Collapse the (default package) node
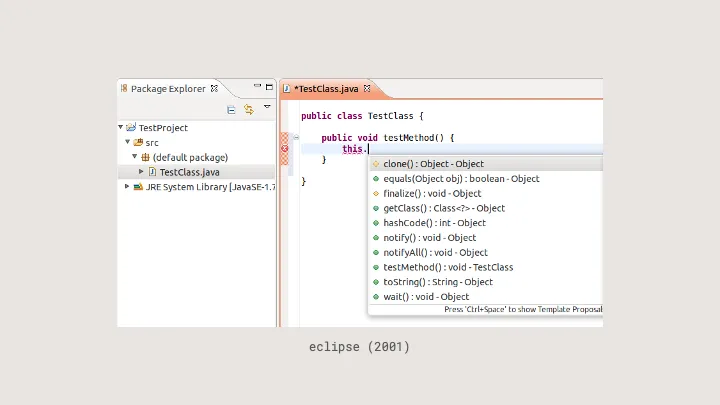Viewport: 720px width, 405px height. (x=135, y=157)
